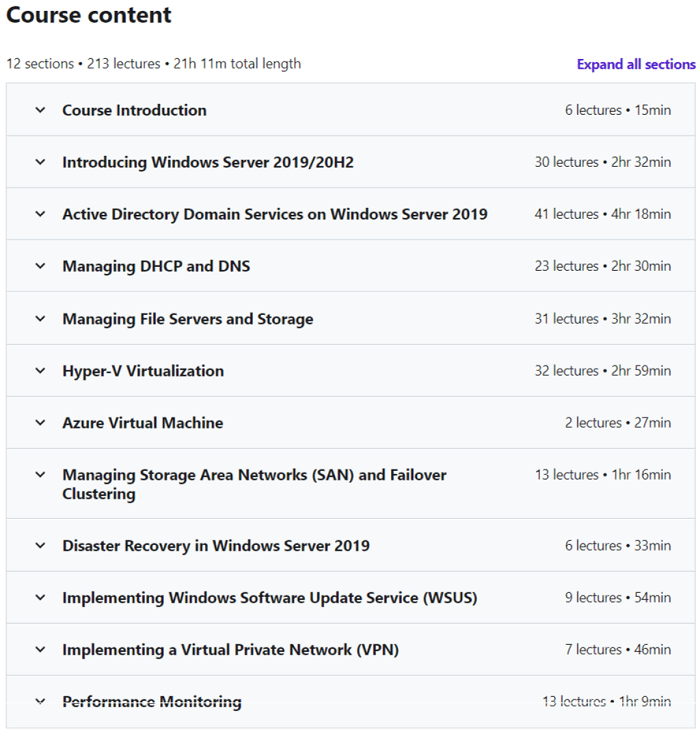Toggle chevron for Storage Area Networks section
This screenshot has height=734, width=700.
(40, 475)
